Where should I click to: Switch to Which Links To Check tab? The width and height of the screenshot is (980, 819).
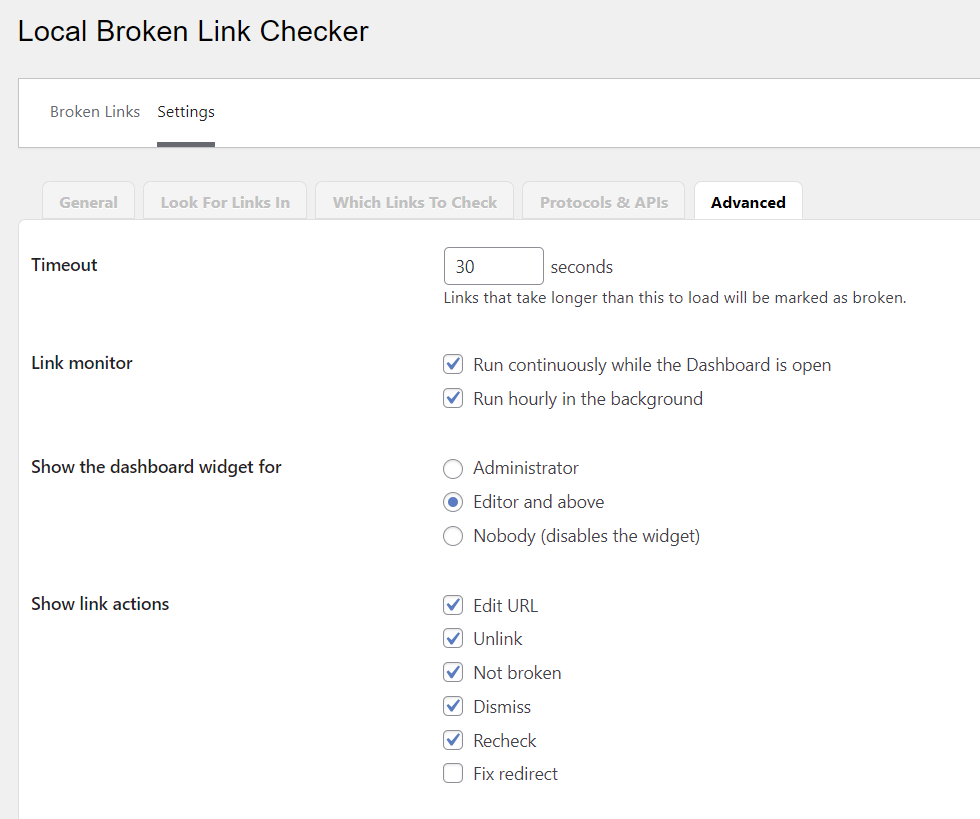(x=414, y=201)
